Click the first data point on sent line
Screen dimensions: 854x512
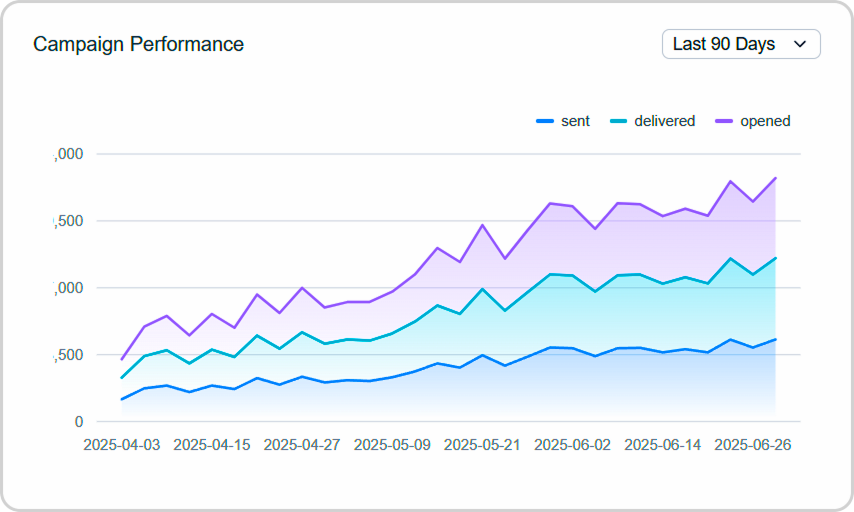point(122,399)
